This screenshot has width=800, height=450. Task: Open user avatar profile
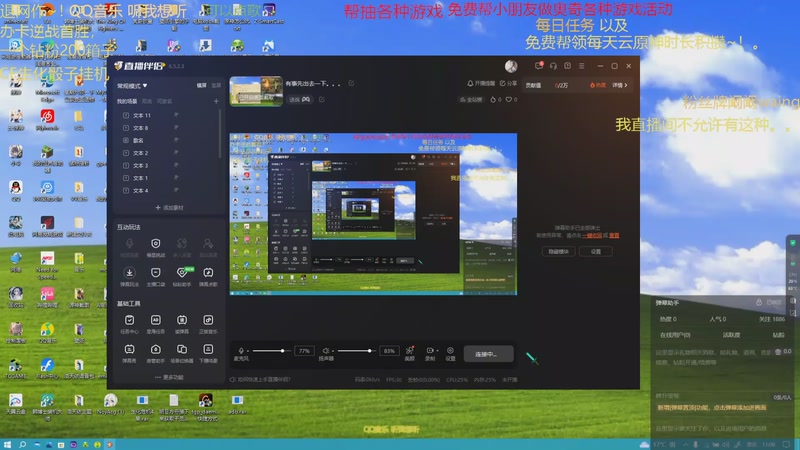tap(511, 66)
